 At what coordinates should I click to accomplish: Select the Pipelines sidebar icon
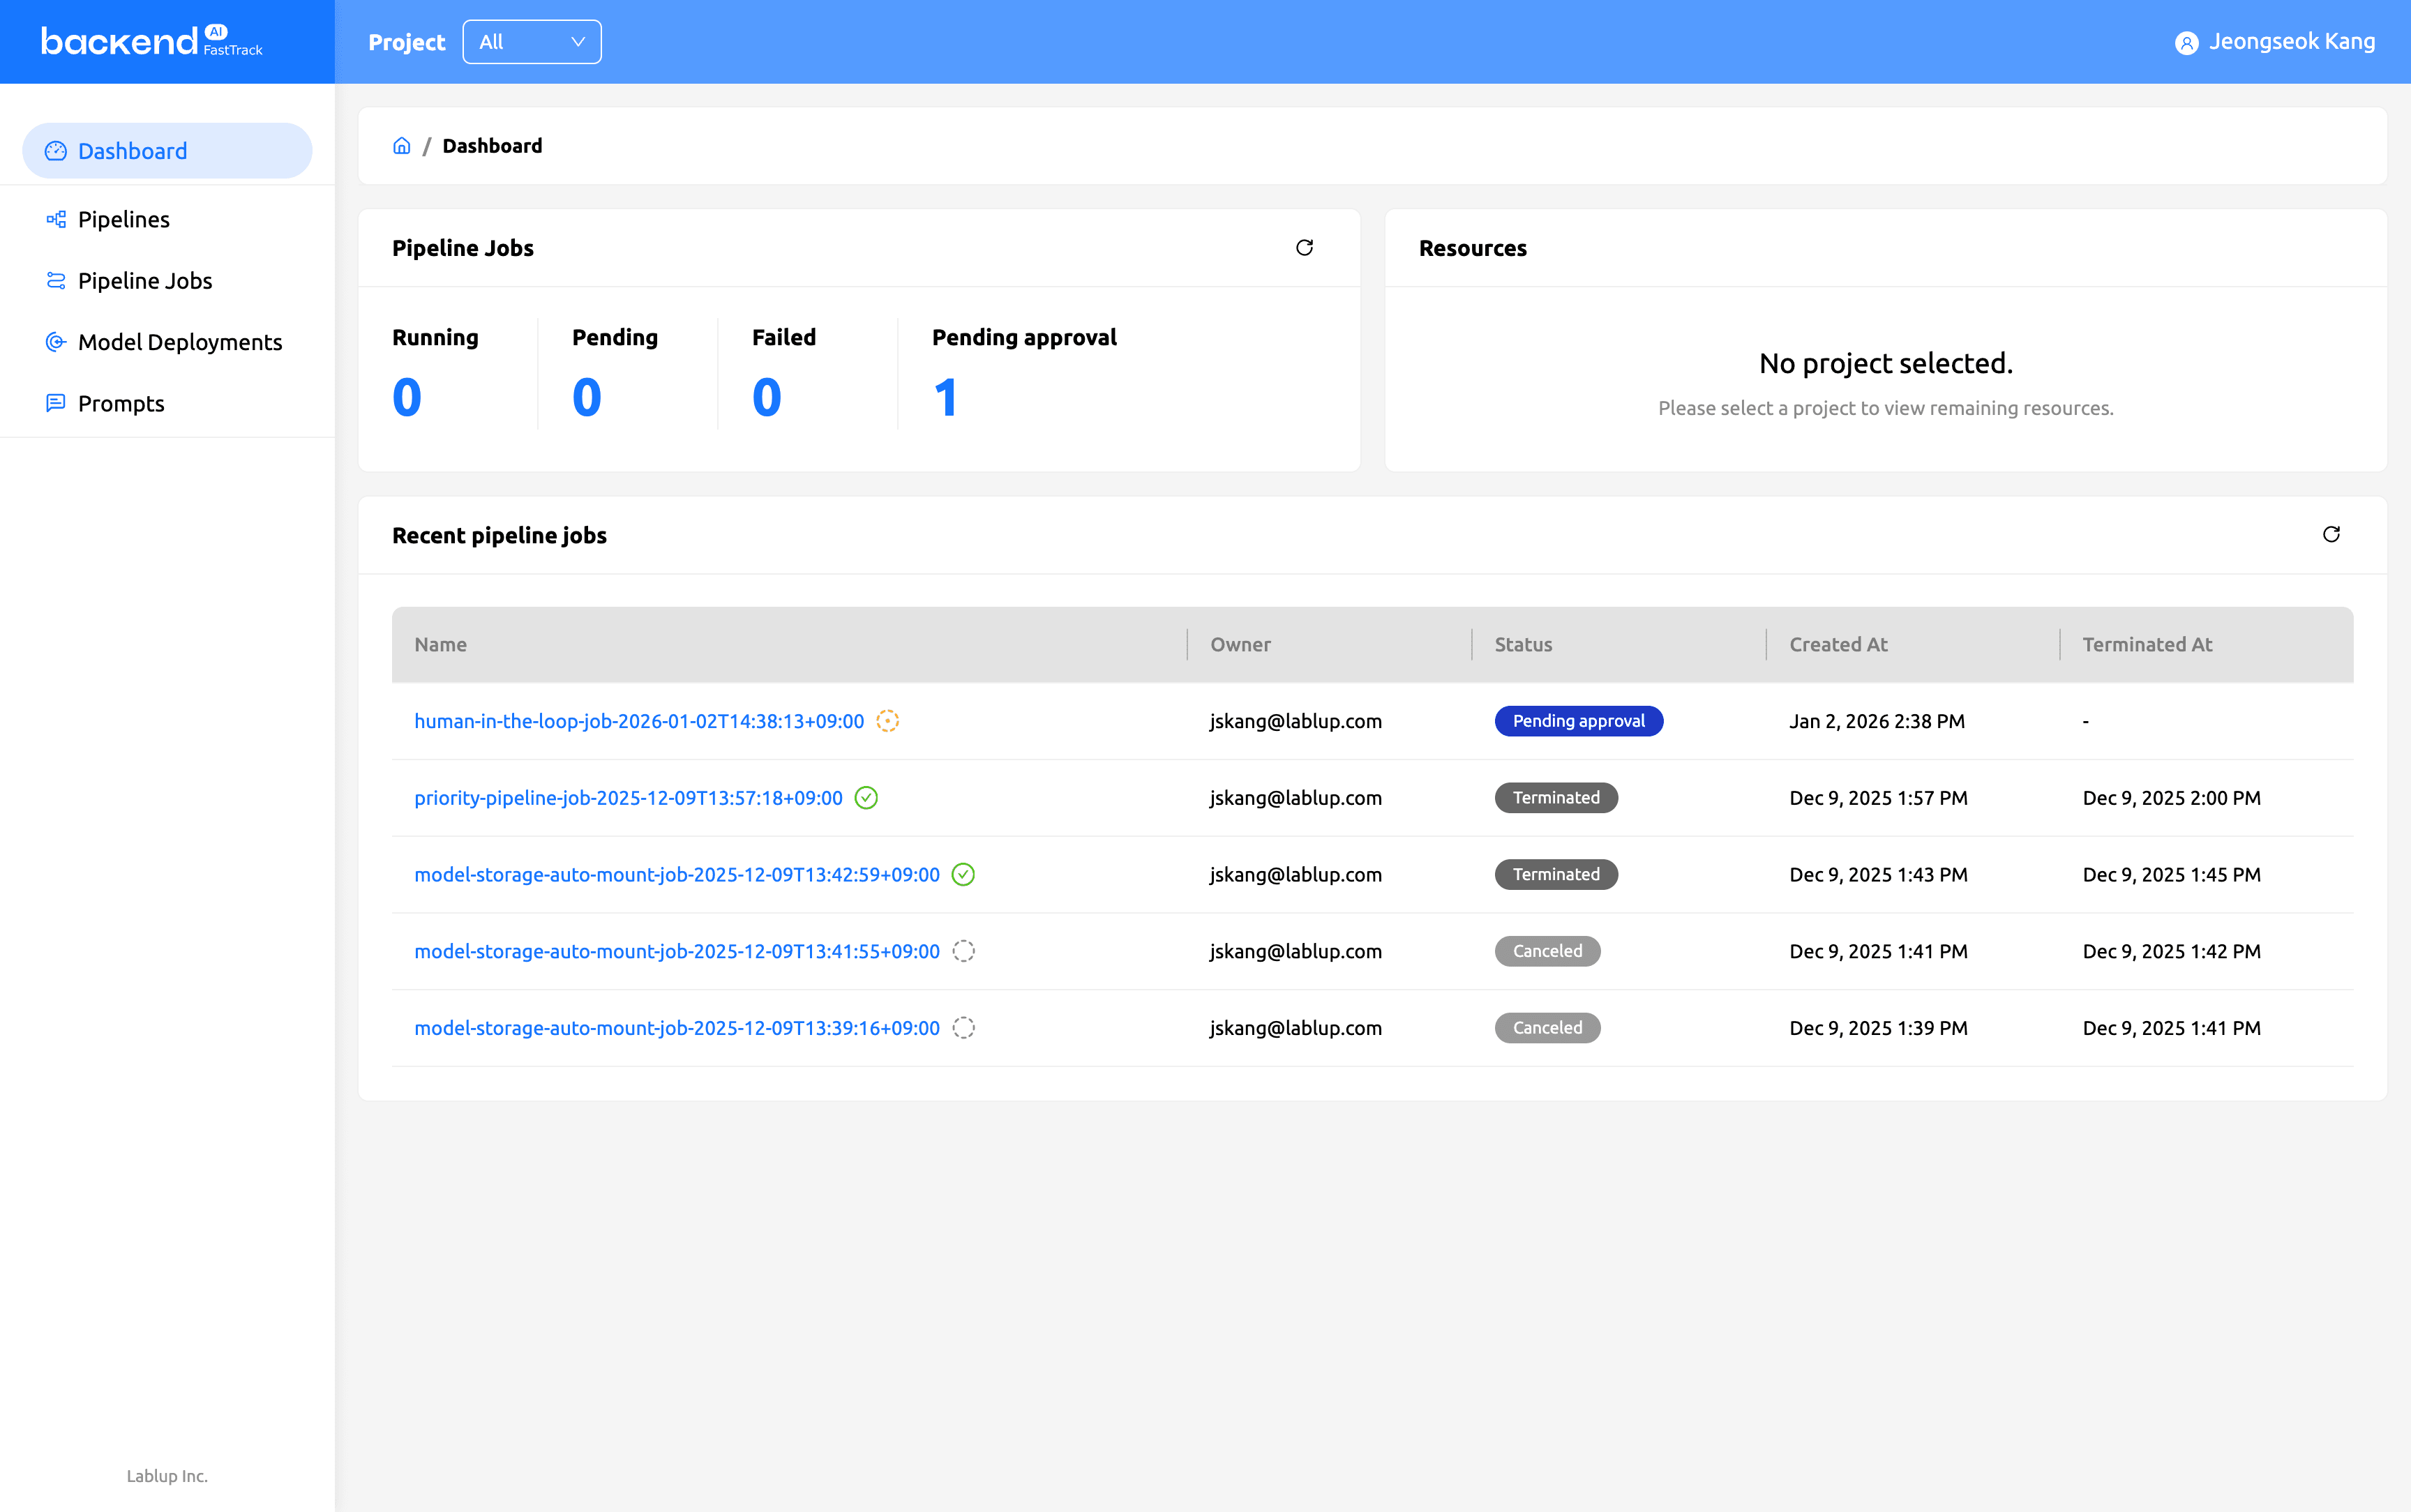(x=56, y=219)
